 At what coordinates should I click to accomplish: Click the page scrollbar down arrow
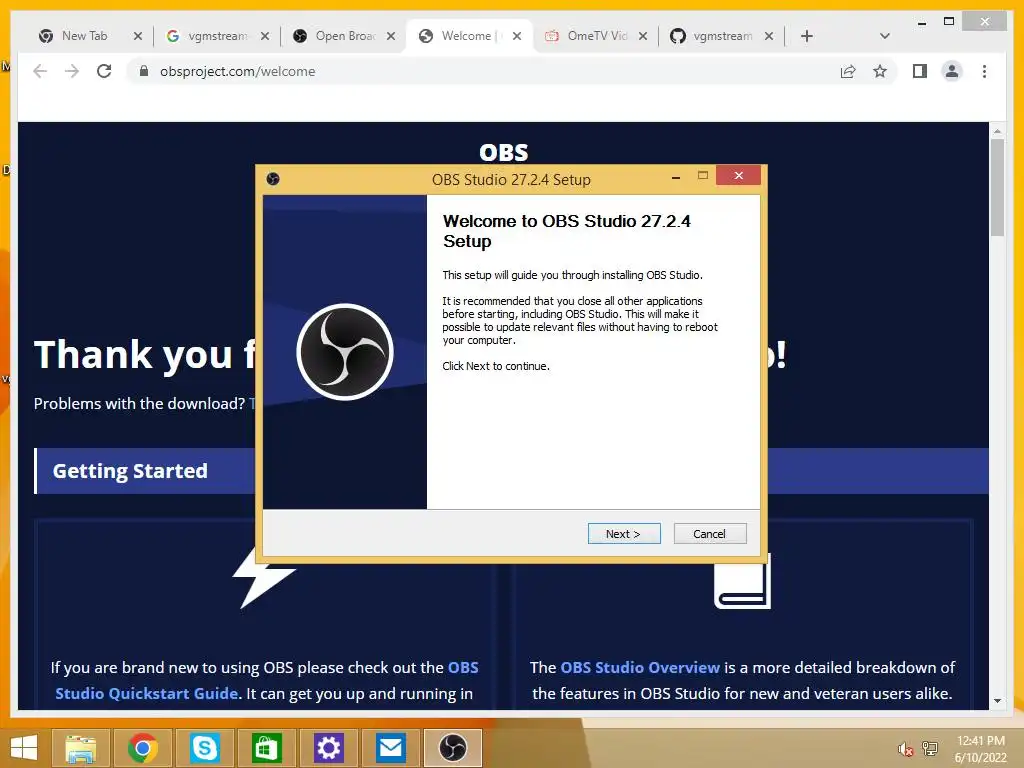(x=997, y=701)
